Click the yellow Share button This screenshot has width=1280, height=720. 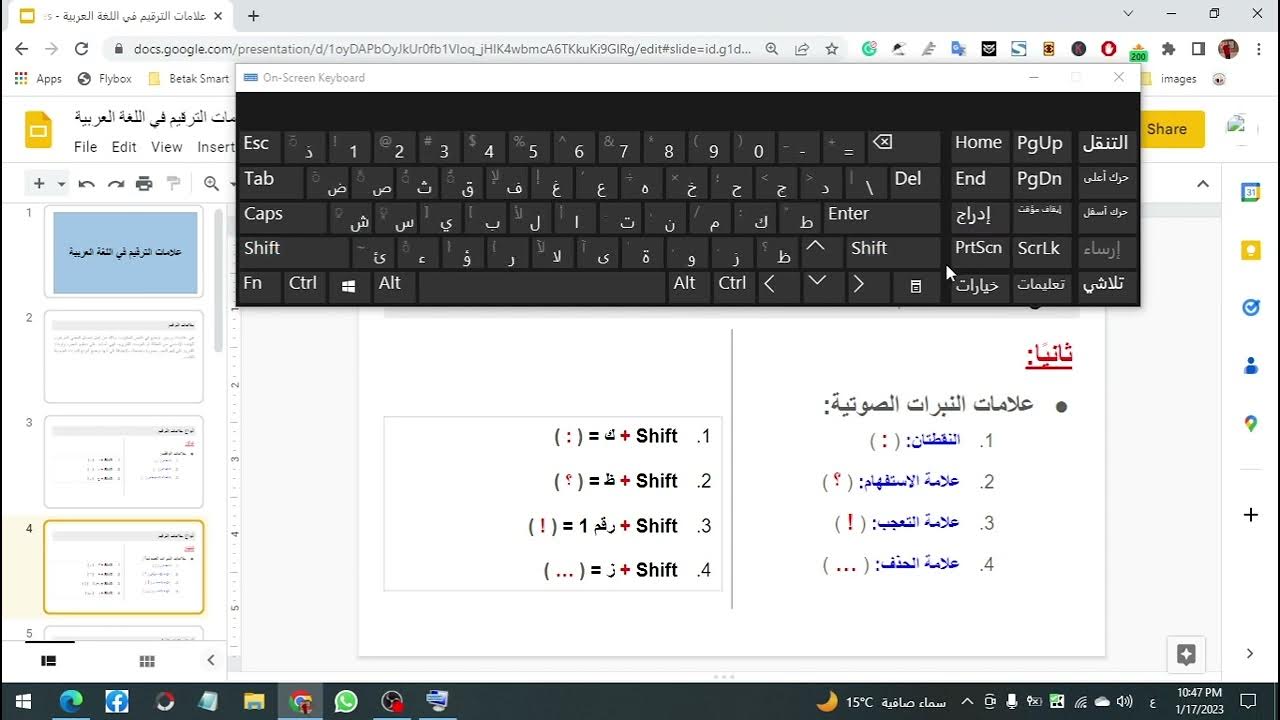tap(1172, 129)
